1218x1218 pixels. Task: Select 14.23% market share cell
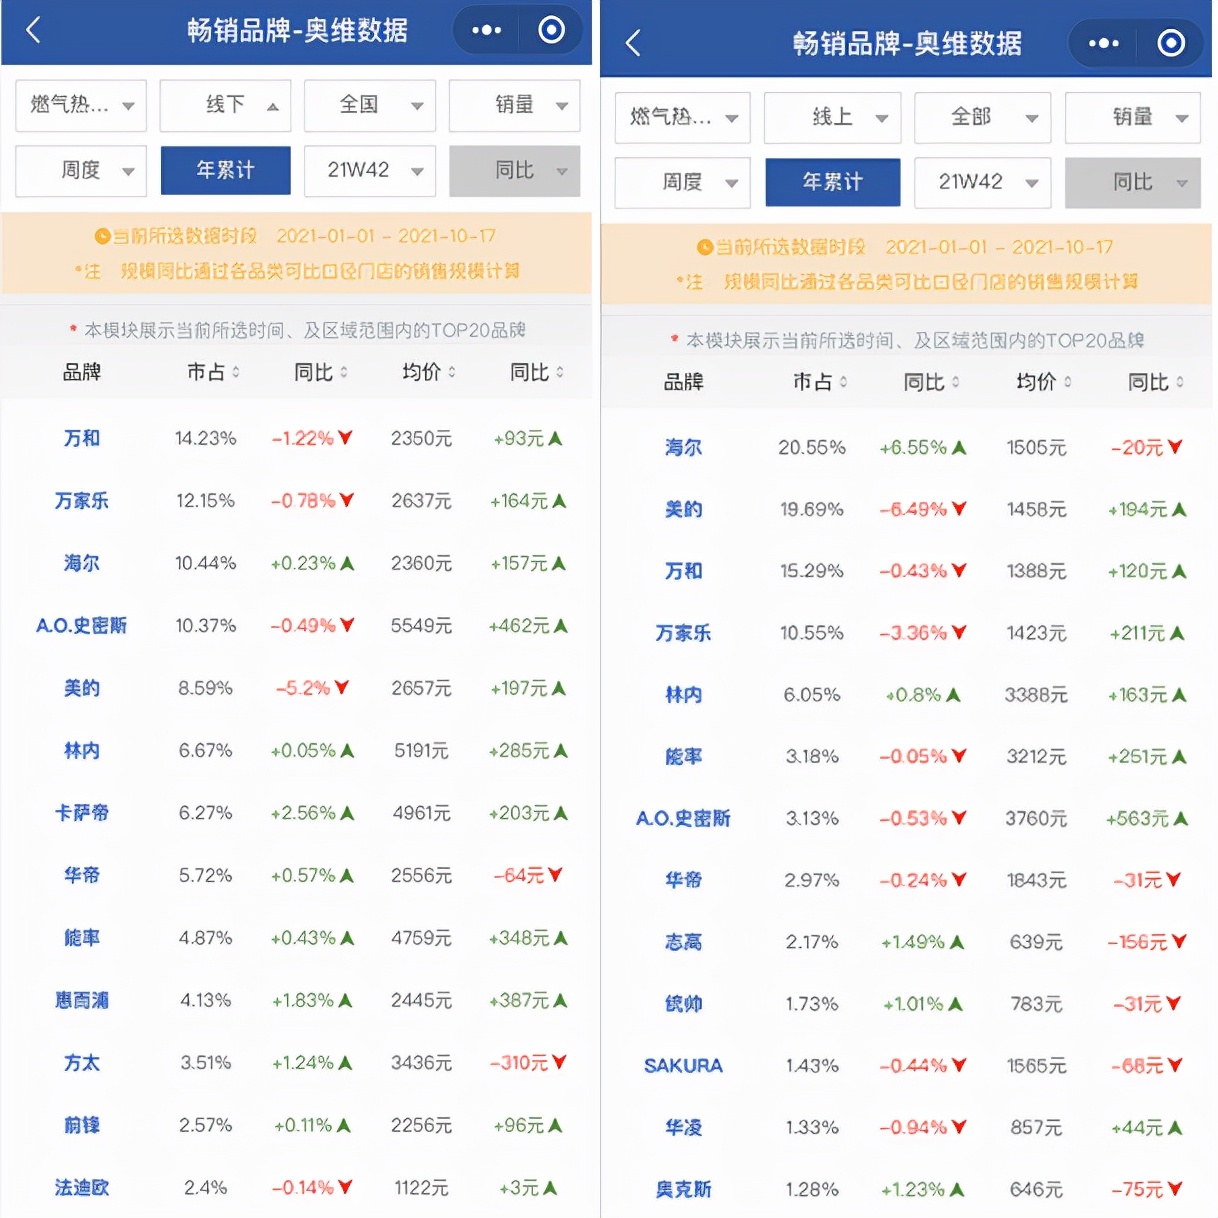pos(206,438)
